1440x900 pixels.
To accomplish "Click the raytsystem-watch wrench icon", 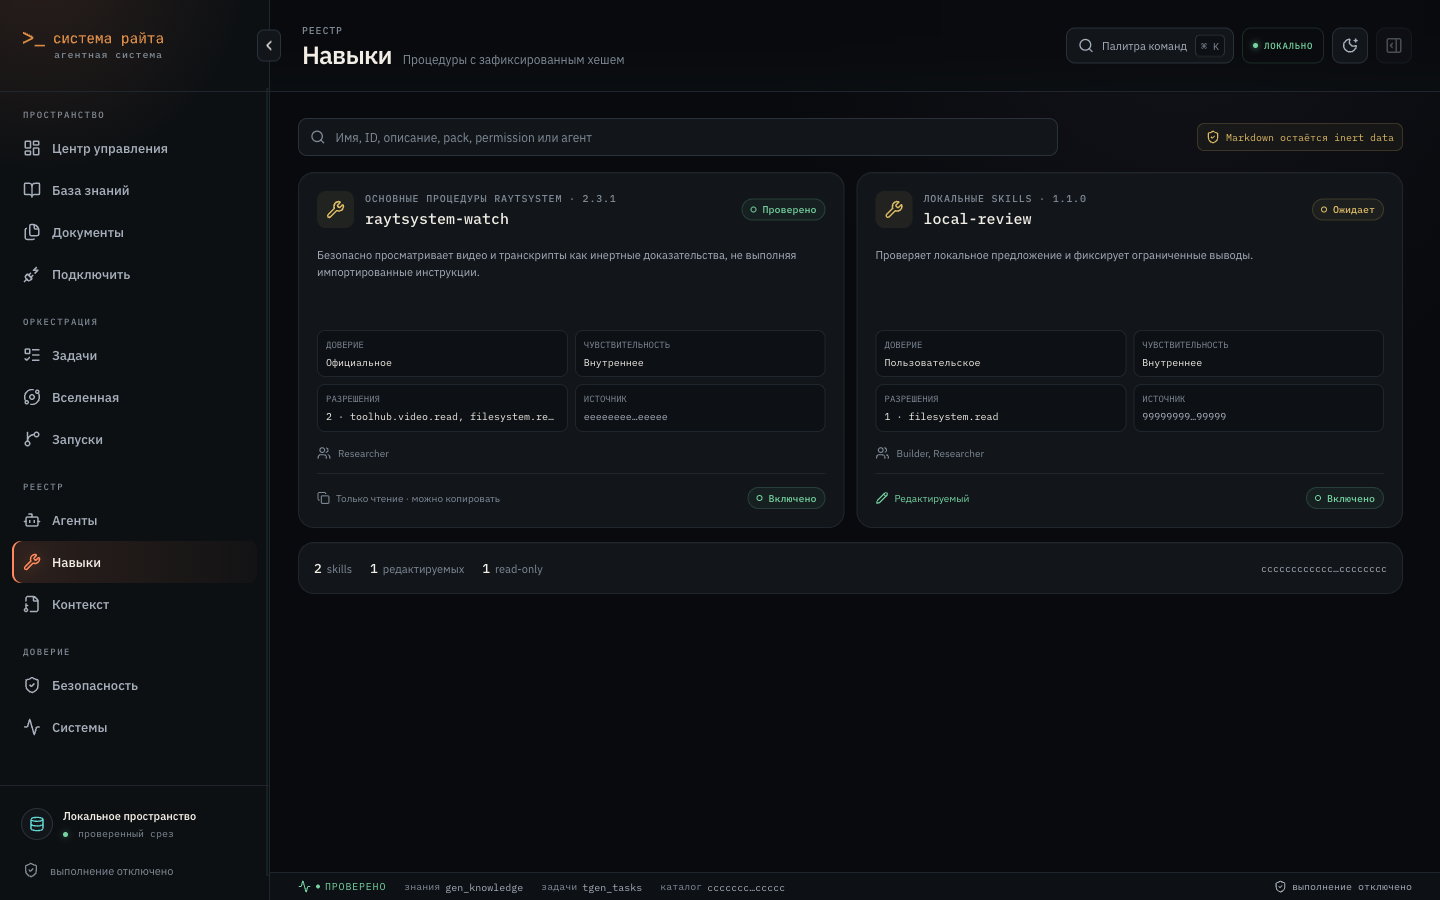I will [335, 209].
